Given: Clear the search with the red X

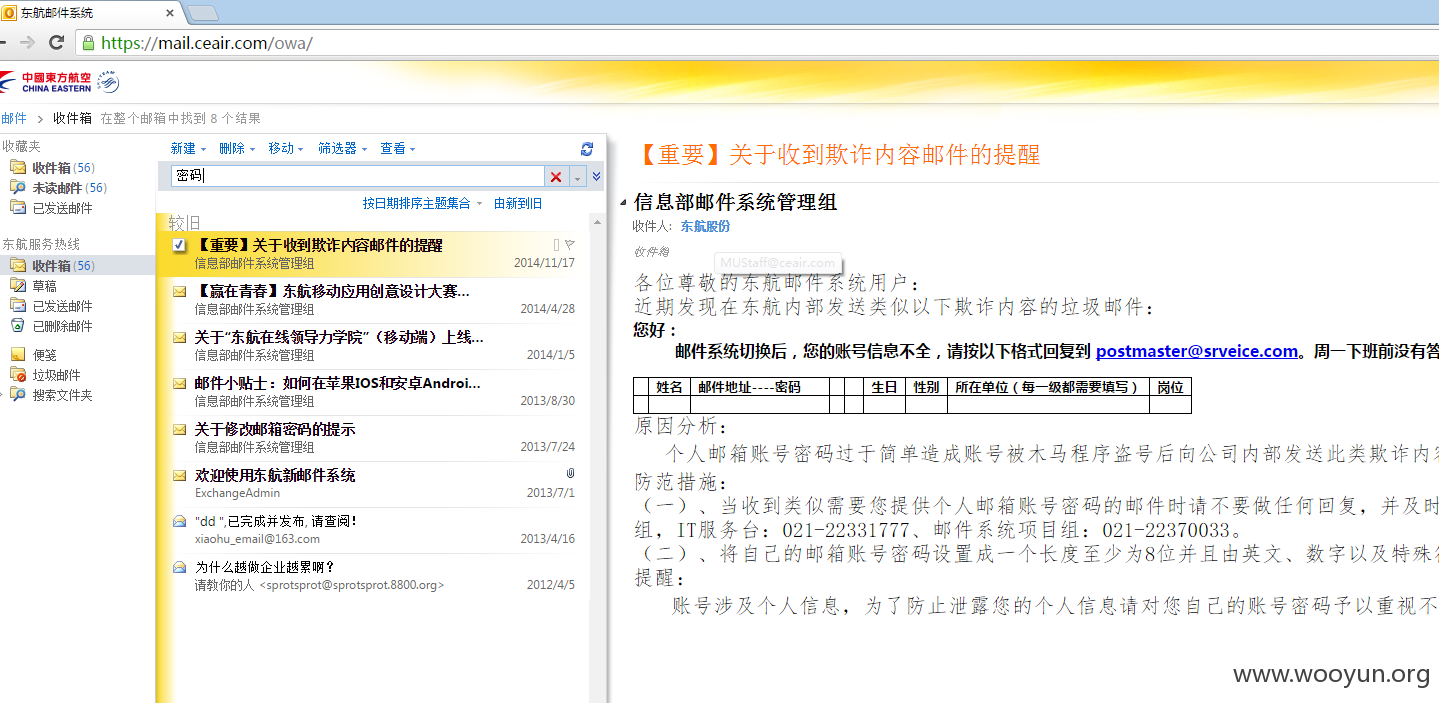Looking at the screenshot, I should (x=556, y=177).
